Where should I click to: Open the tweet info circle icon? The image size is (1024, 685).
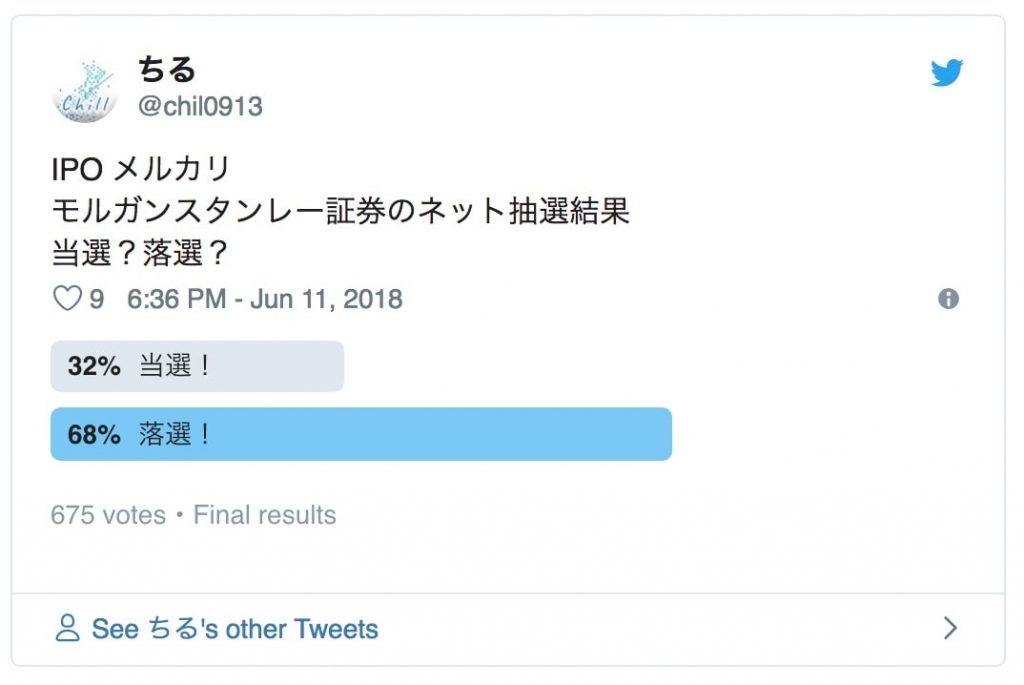click(948, 298)
